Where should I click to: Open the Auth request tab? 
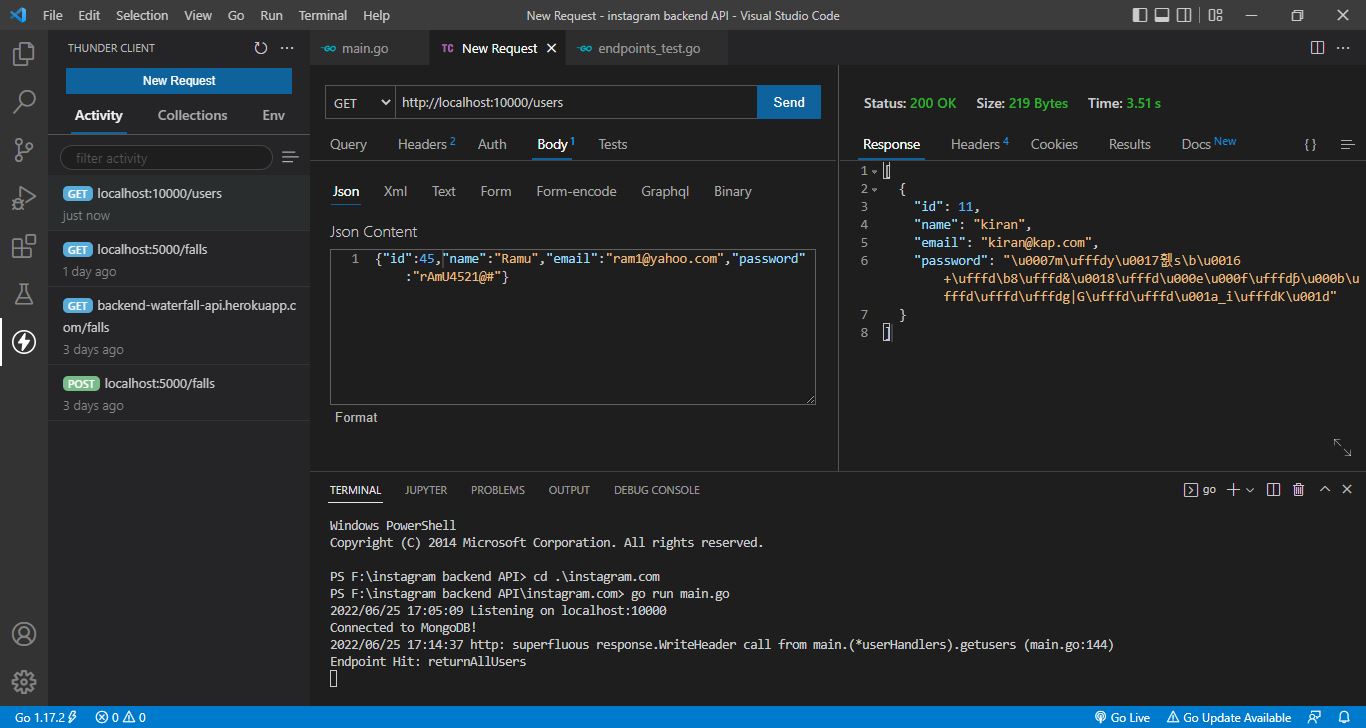(492, 144)
